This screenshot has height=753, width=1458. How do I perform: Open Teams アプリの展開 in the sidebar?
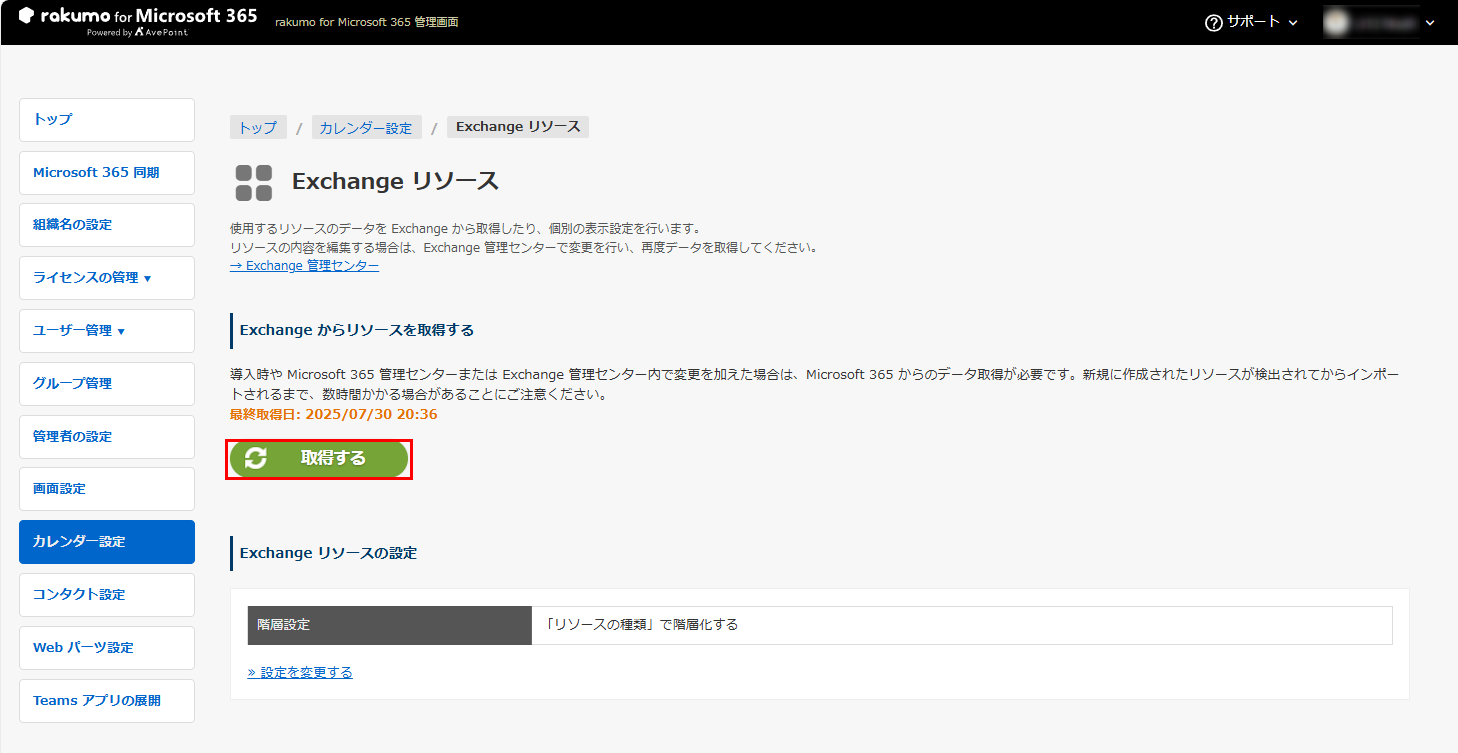coord(107,701)
